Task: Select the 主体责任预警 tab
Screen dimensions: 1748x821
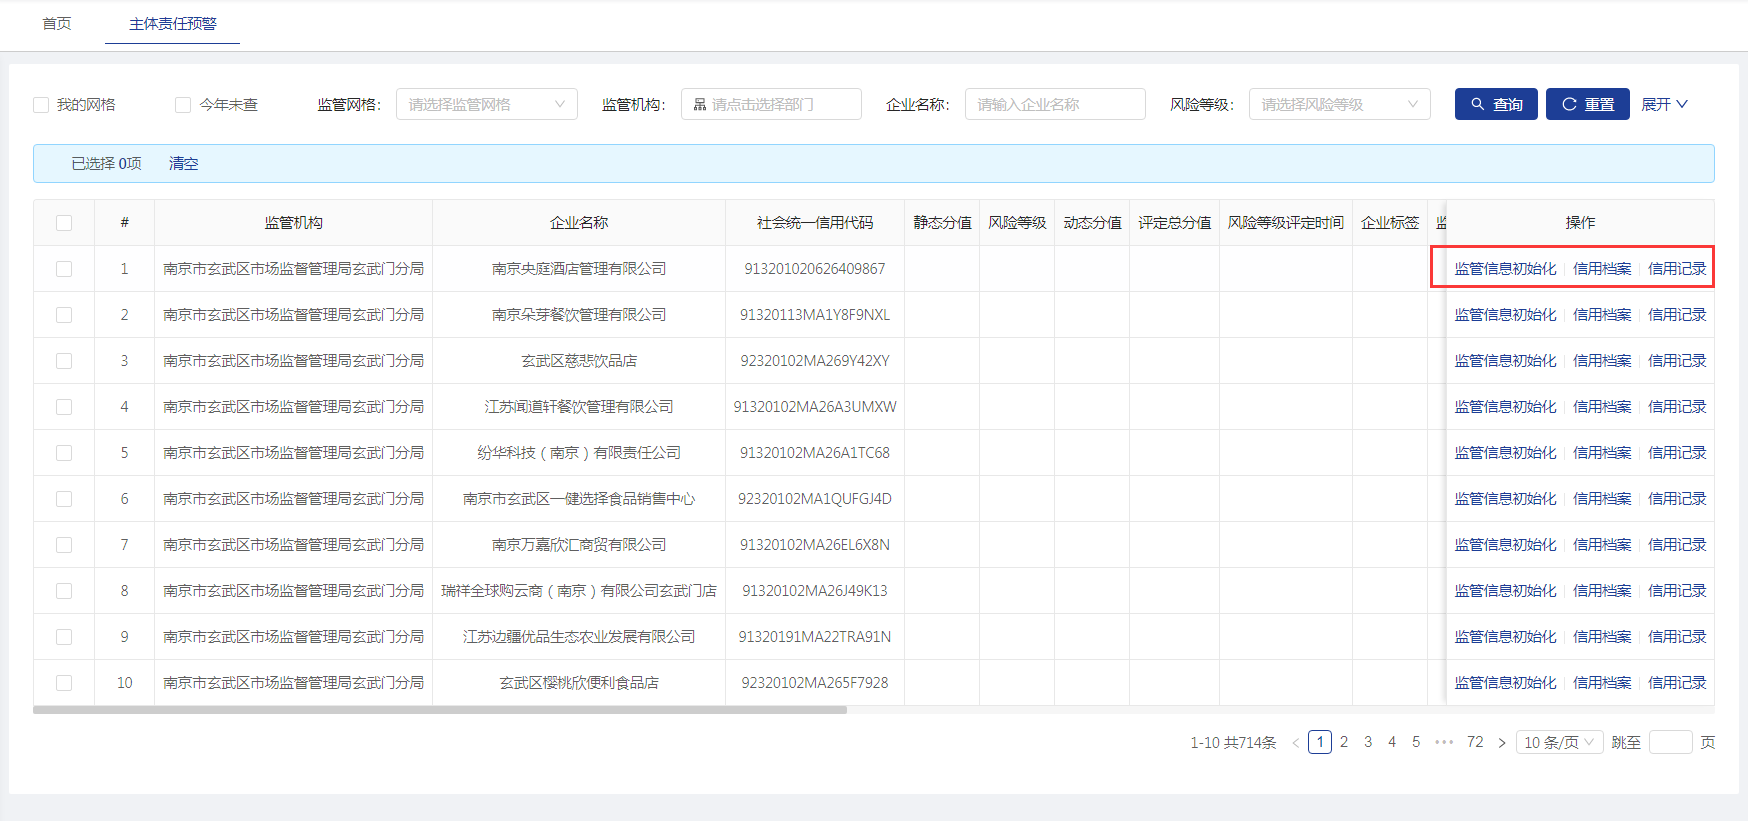Action: coord(172,24)
